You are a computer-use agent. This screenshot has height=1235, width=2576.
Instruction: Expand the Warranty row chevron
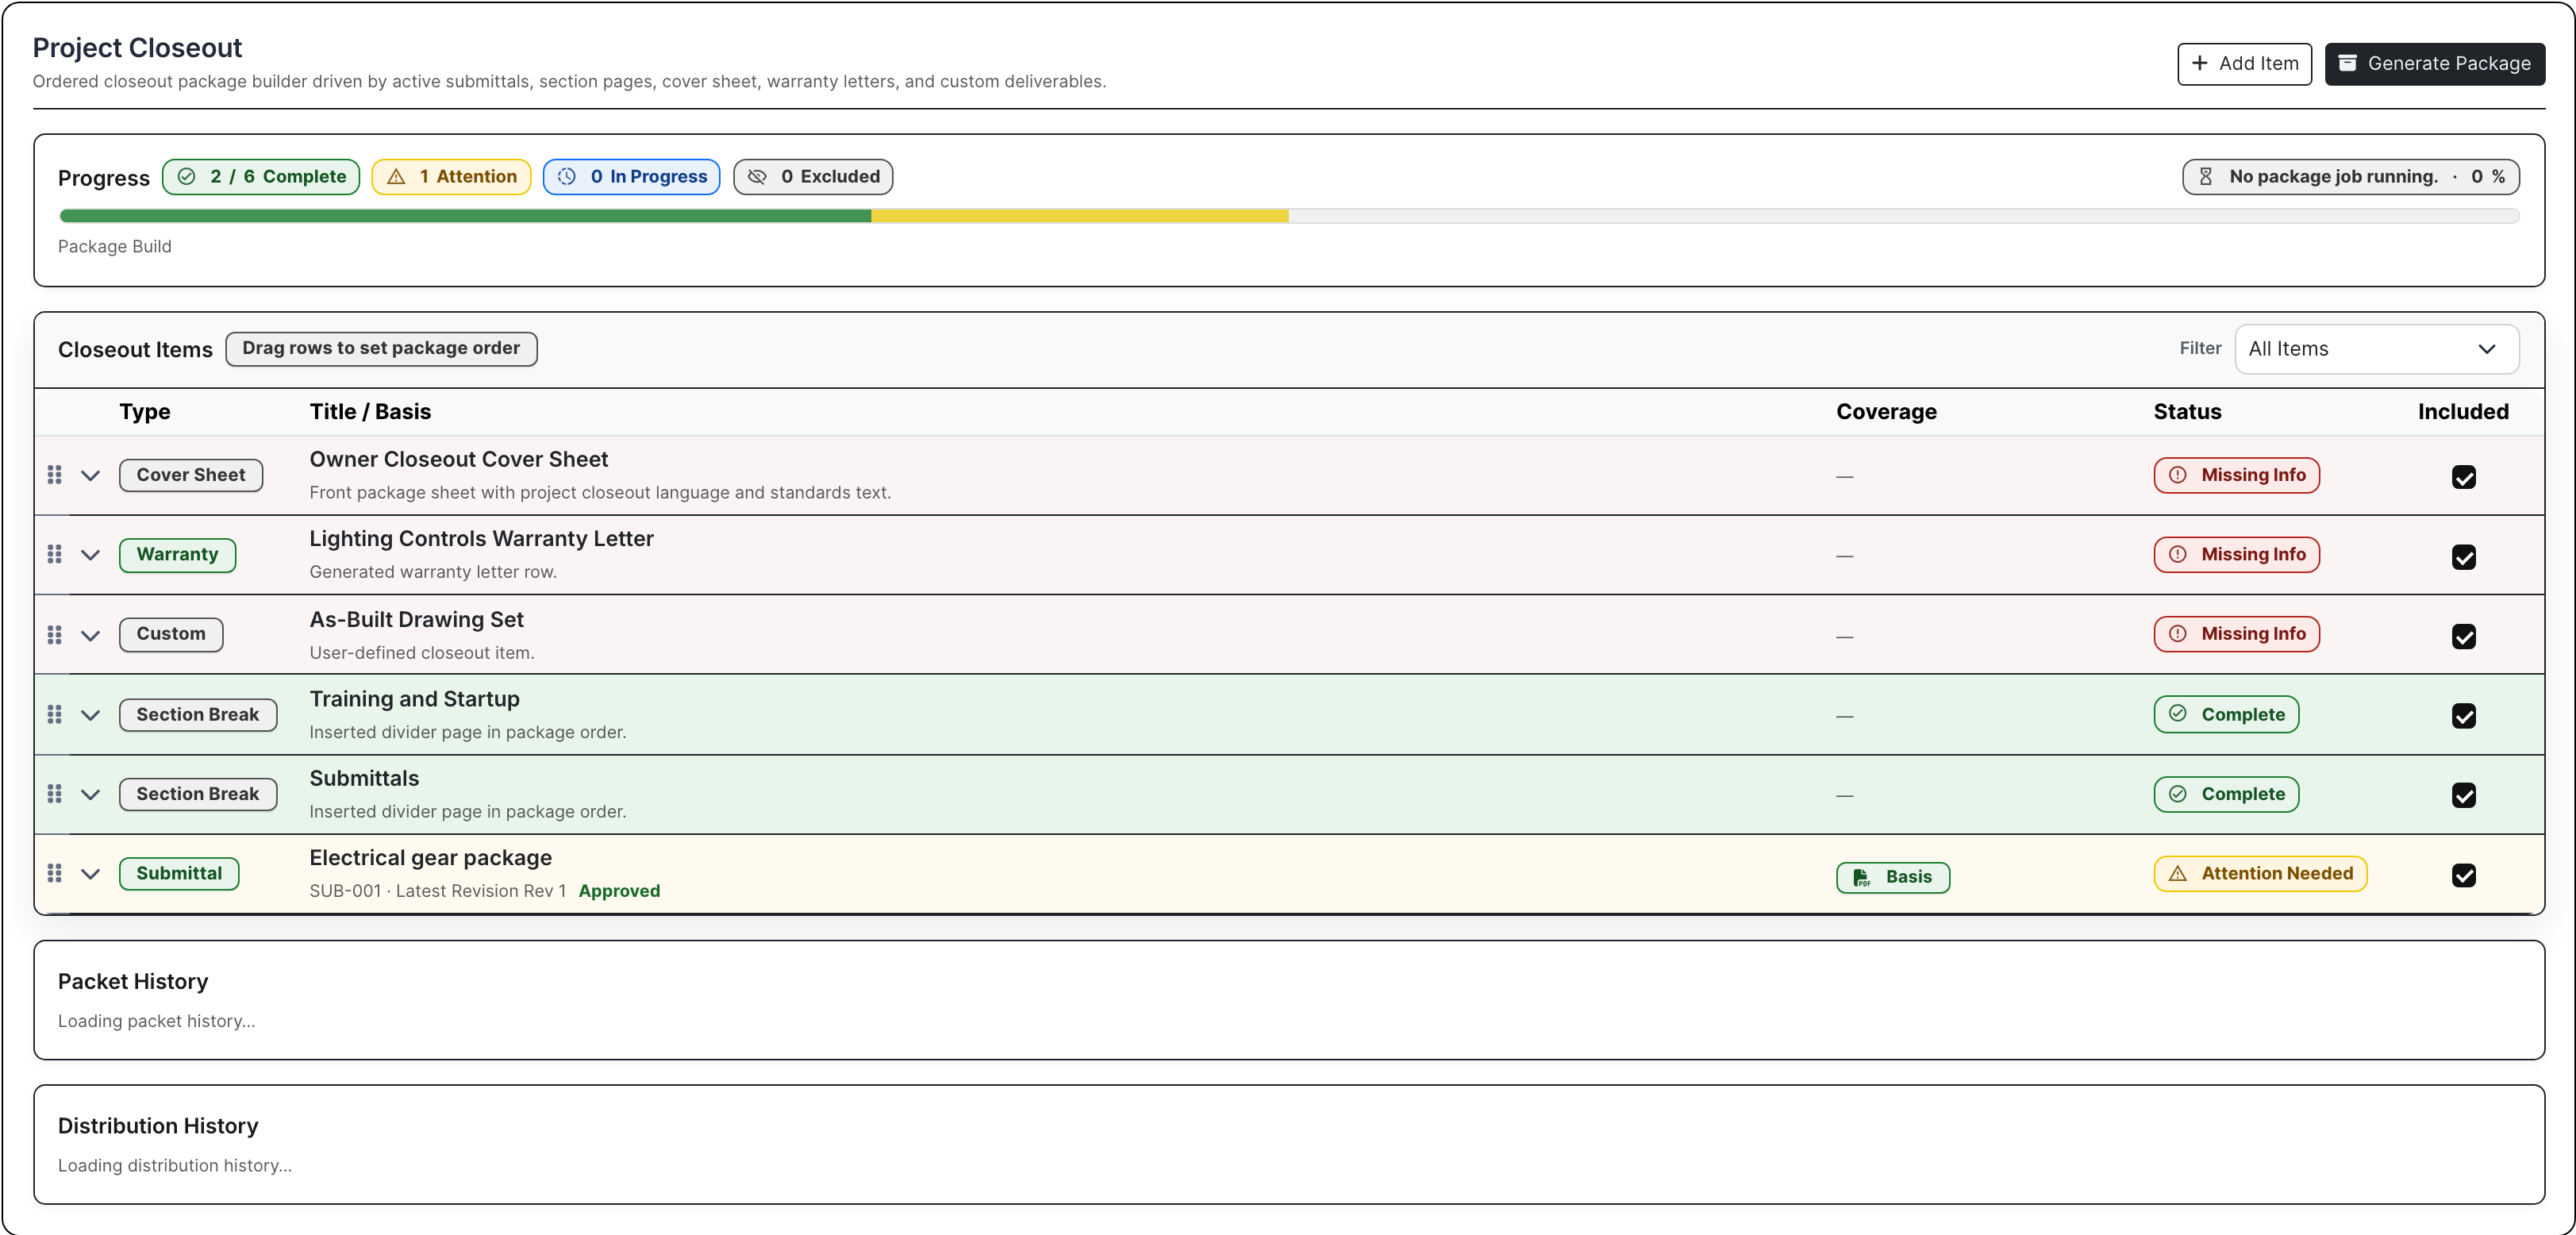[91, 555]
